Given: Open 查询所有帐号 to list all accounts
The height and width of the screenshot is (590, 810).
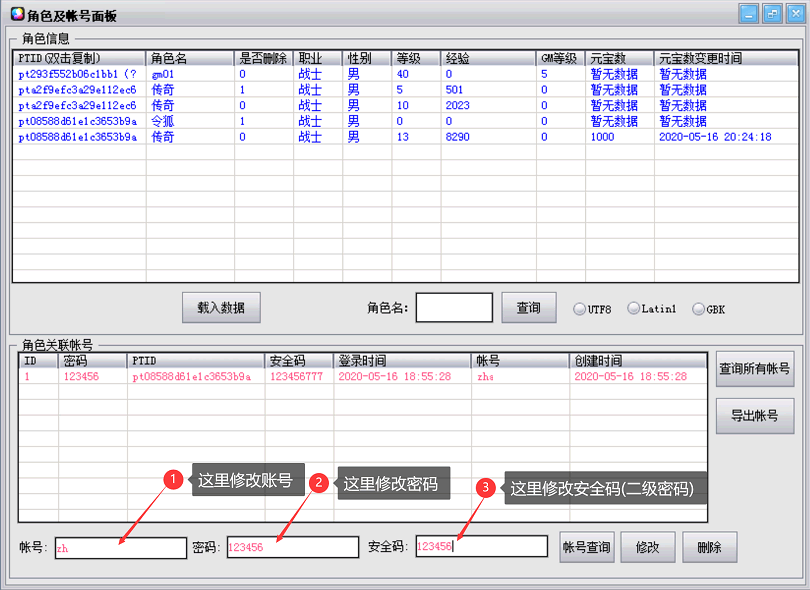Looking at the screenshot, I should point(754,369).
